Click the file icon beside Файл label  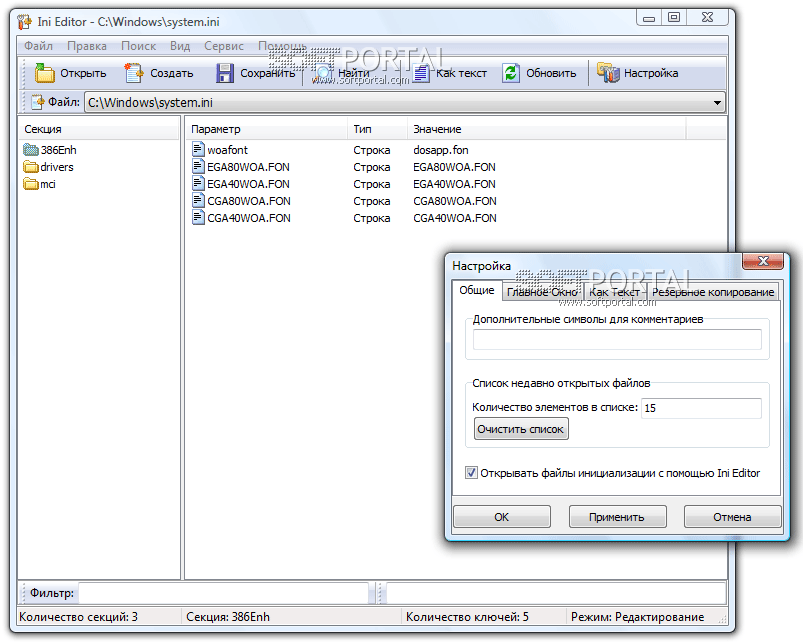point(38,102)
